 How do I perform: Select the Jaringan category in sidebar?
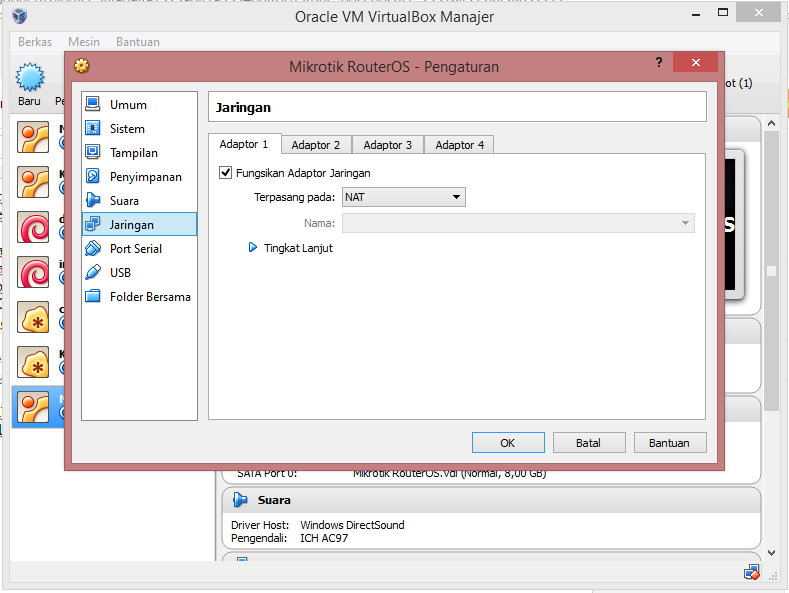tap(139, 225)
